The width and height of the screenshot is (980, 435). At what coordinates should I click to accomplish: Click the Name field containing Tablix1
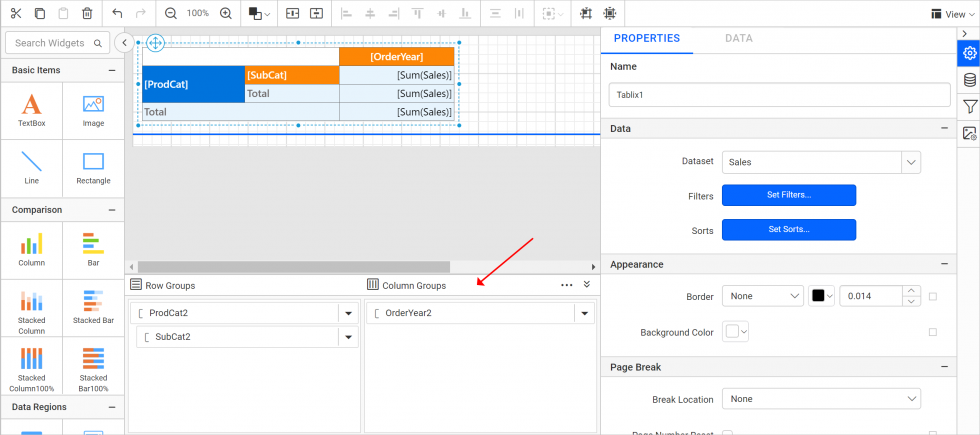click(779, 96)
